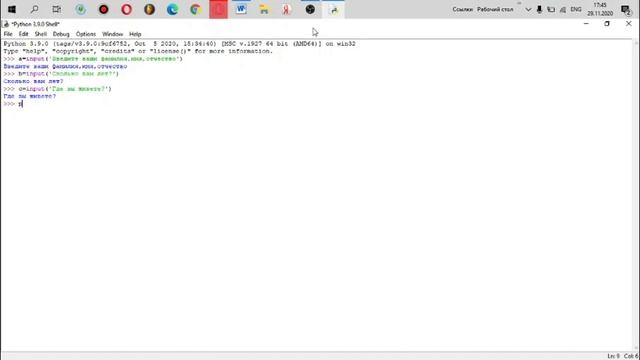
Task: Click the b=input(...) command line
Action: 61,74
